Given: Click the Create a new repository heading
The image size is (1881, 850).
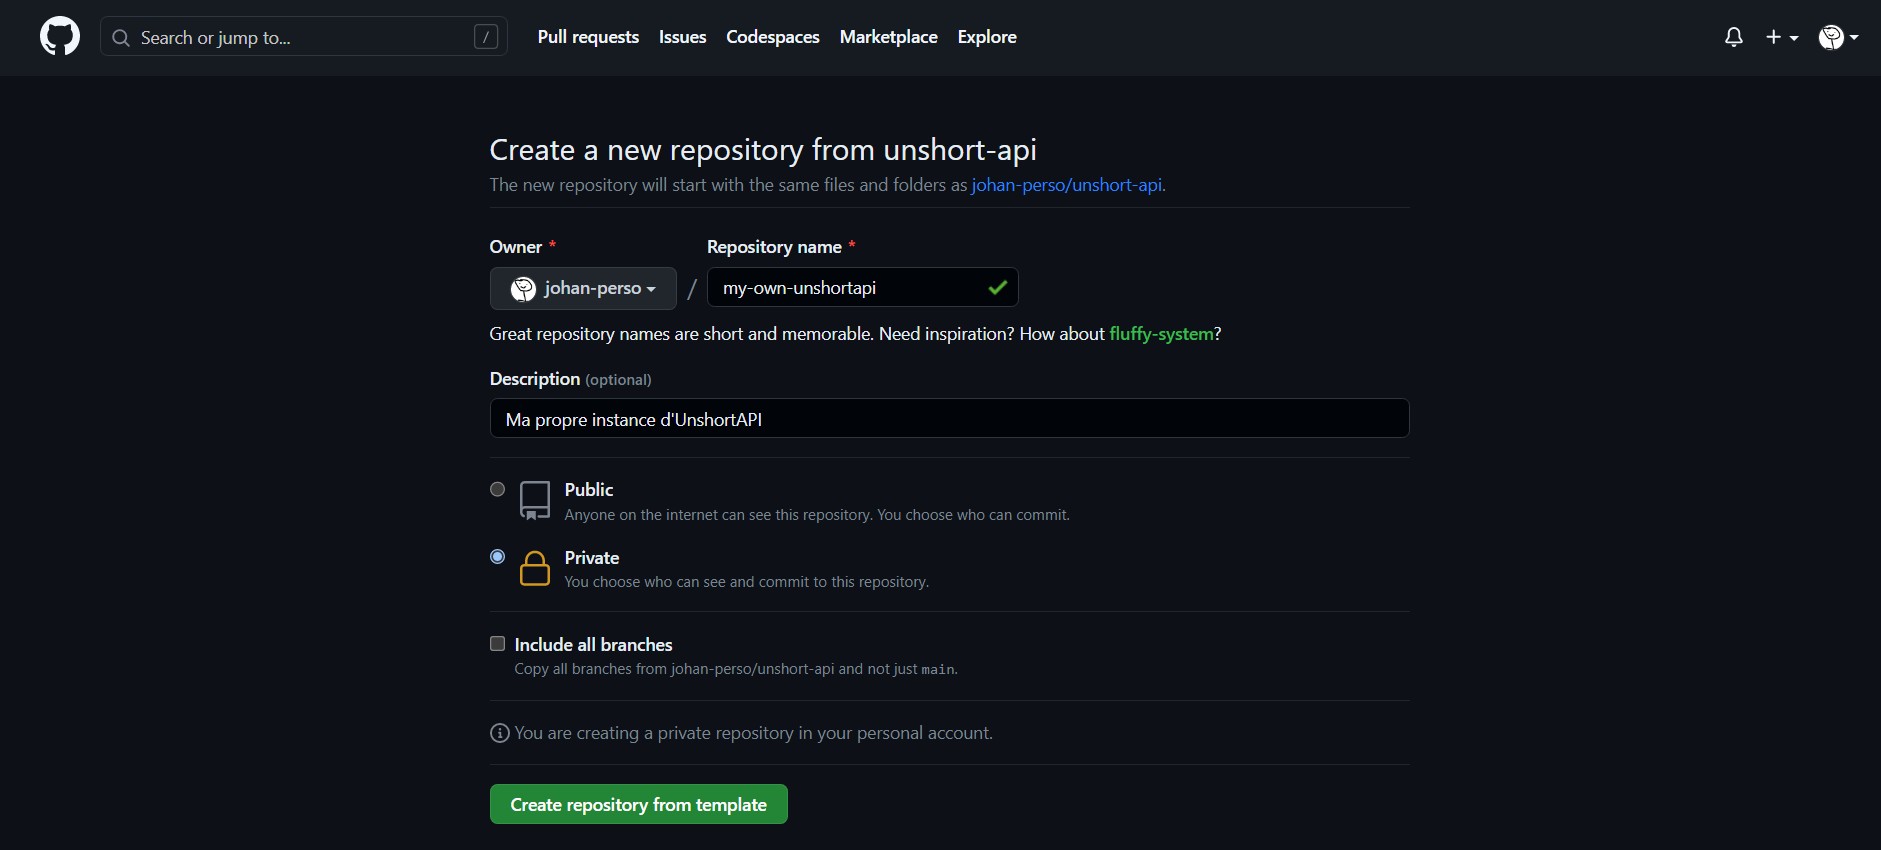Looking at the screenshot, I should [763, 150].
